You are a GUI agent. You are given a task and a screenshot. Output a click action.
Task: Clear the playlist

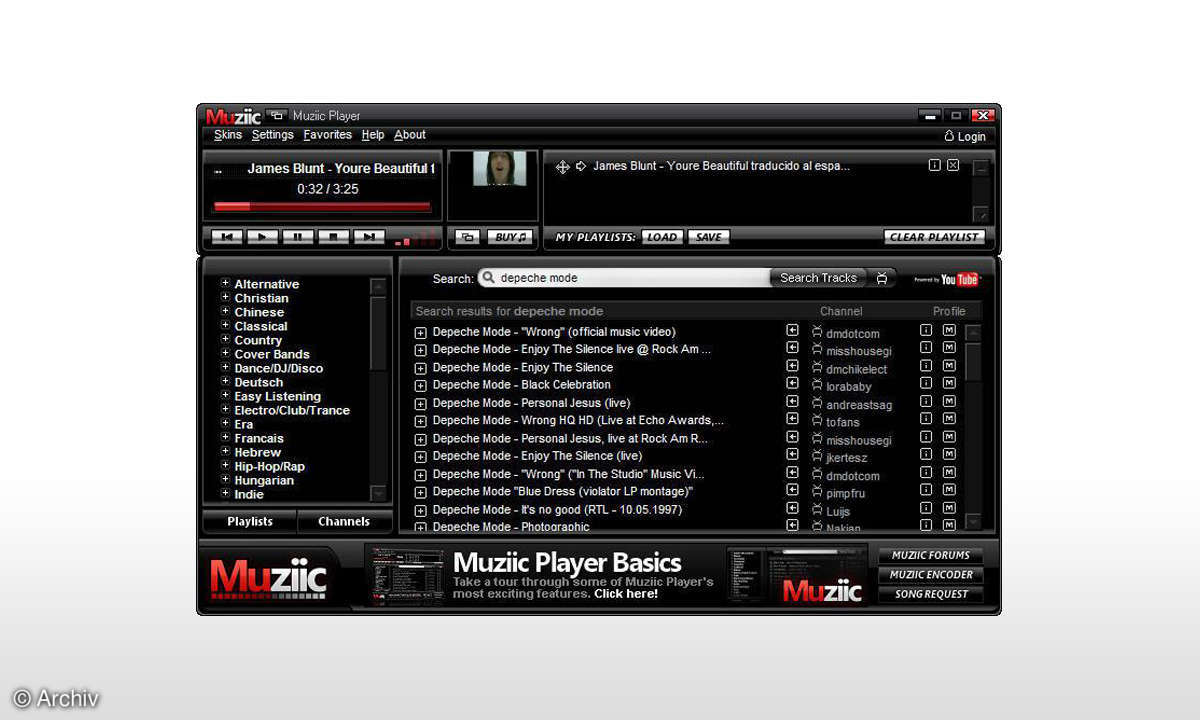click(x=935, y=237)
